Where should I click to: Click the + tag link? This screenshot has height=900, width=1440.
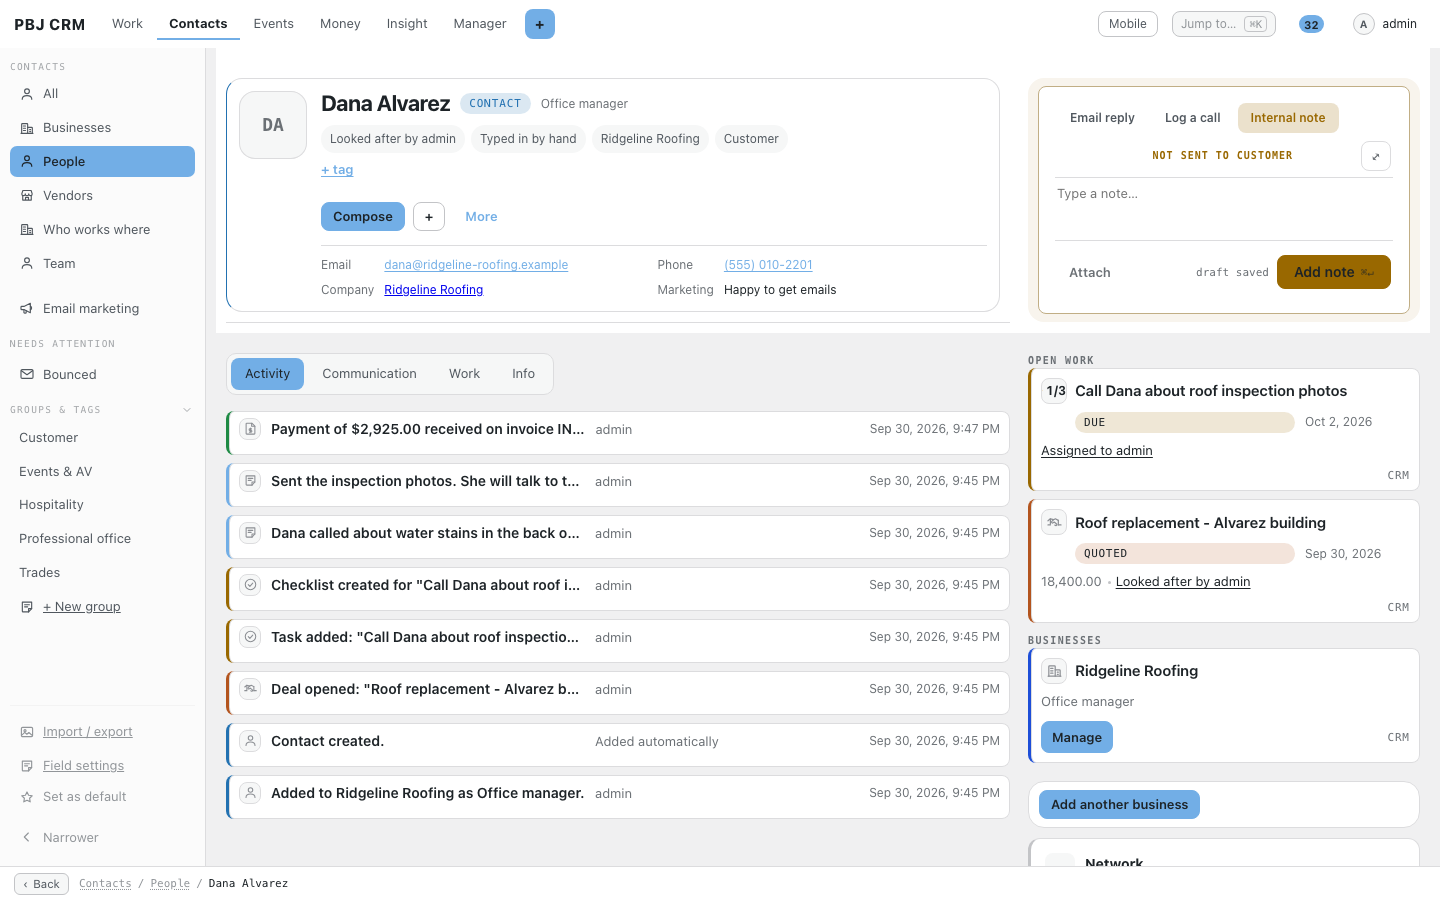pyautogui.click(x=337, y=170)
